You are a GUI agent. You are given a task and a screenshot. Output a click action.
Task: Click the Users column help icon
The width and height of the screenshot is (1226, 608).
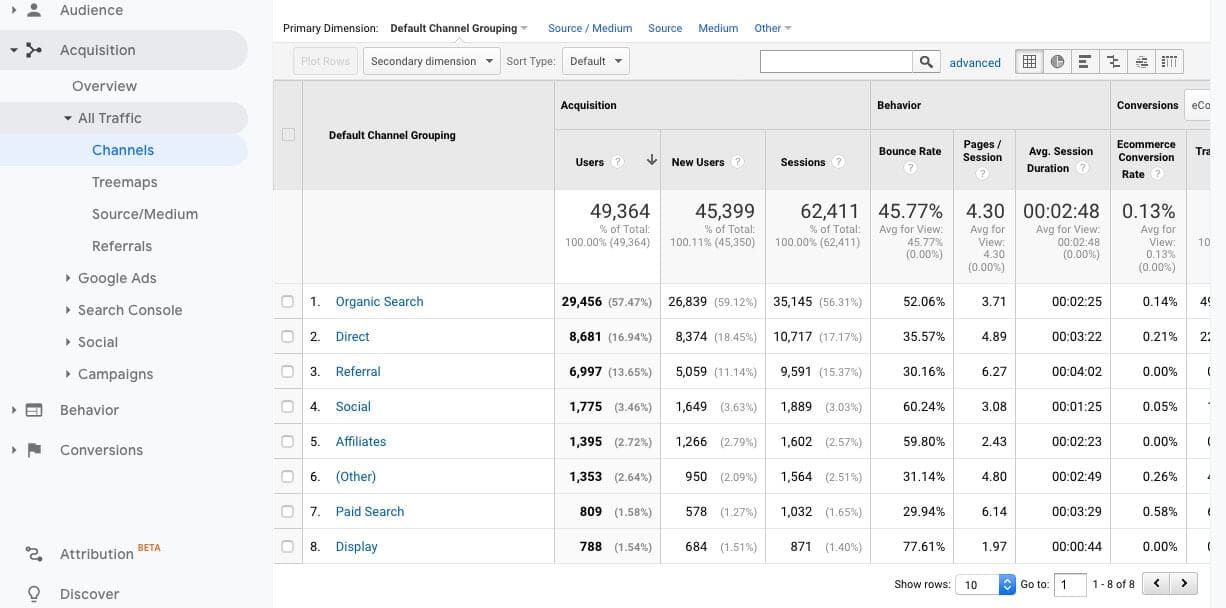tap(618, 162)
